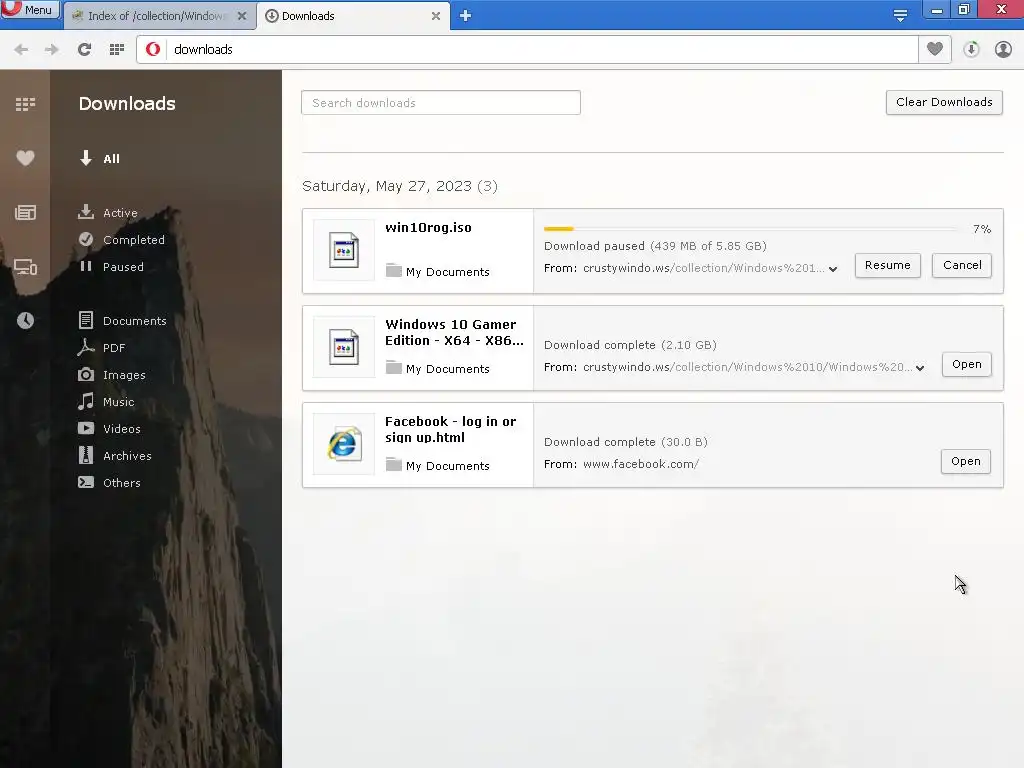Screen dimensions: 1024x768
Task: Reload the page
Action: click(84, 50)
